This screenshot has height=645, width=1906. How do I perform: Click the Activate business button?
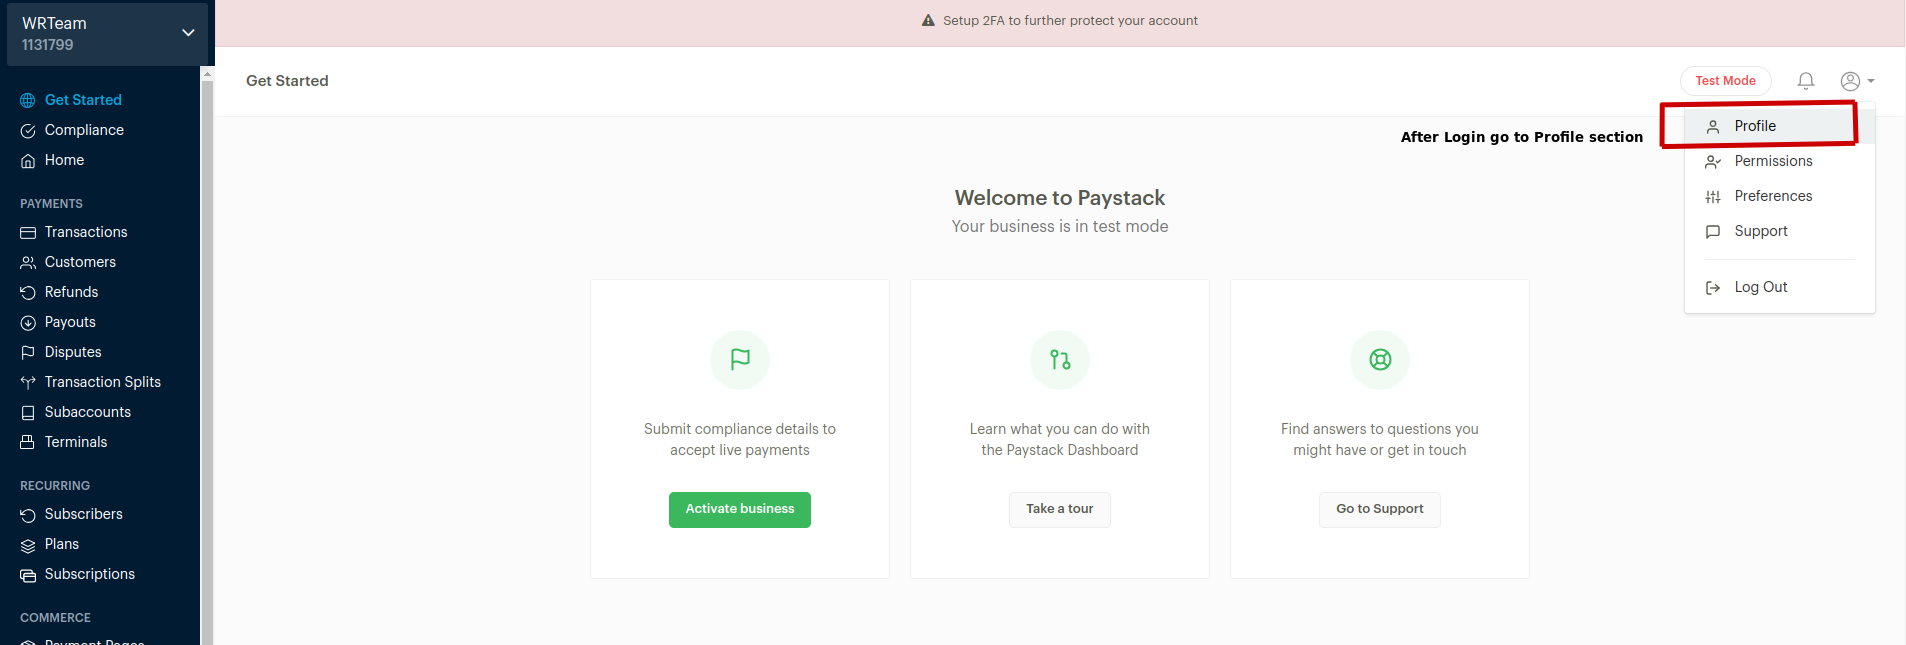pos(740,510)
